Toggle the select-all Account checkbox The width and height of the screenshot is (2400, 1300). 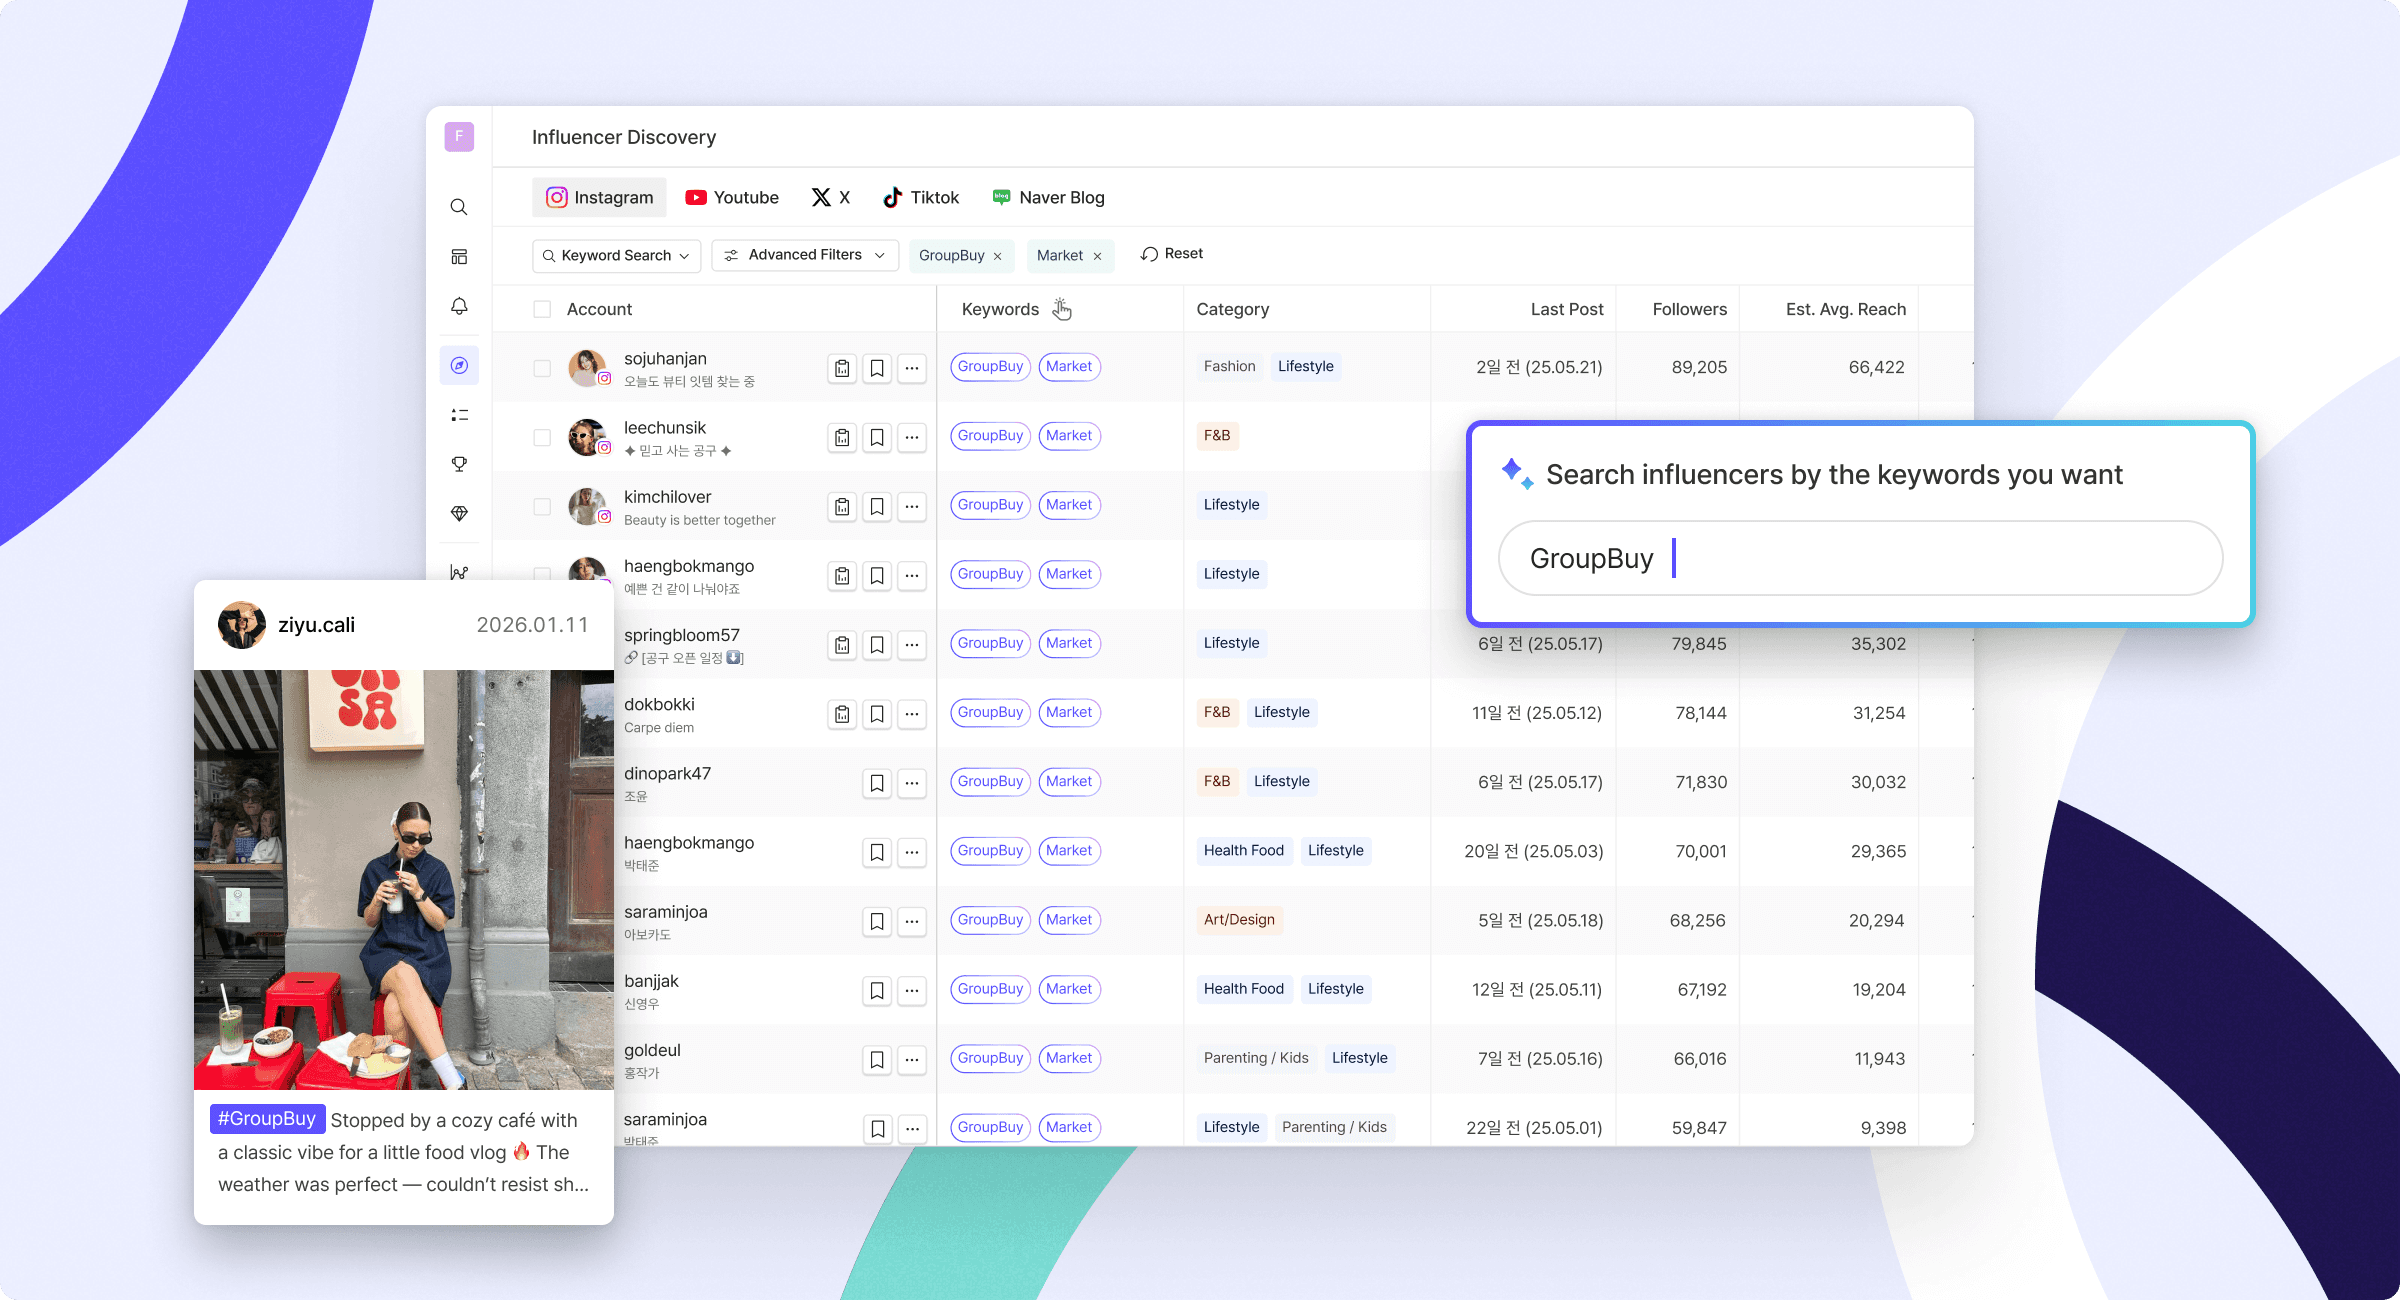click(x=542, y=309)
